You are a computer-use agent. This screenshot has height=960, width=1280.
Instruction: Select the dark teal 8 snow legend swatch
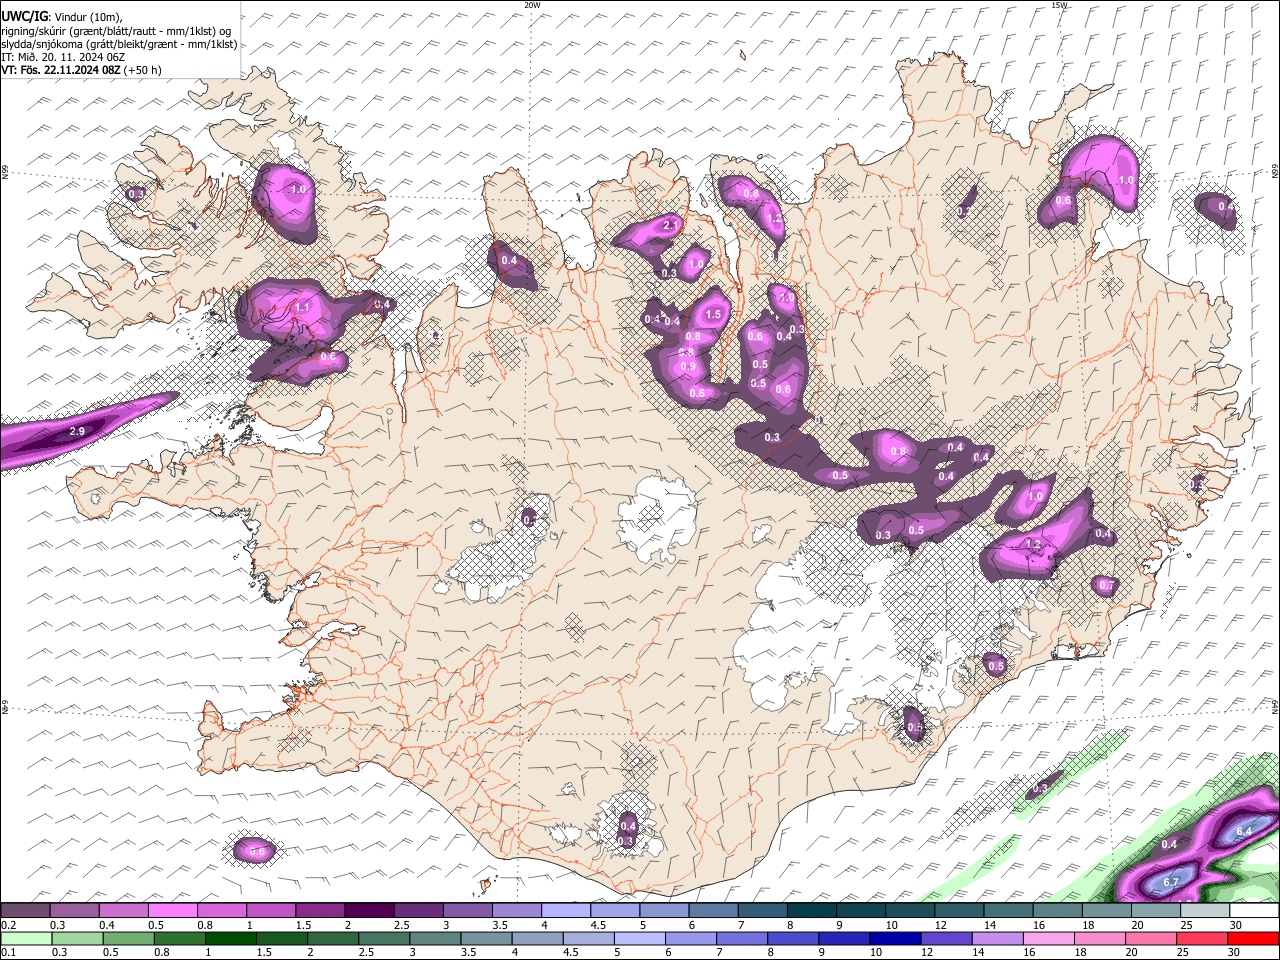click(x=810, y=910)
